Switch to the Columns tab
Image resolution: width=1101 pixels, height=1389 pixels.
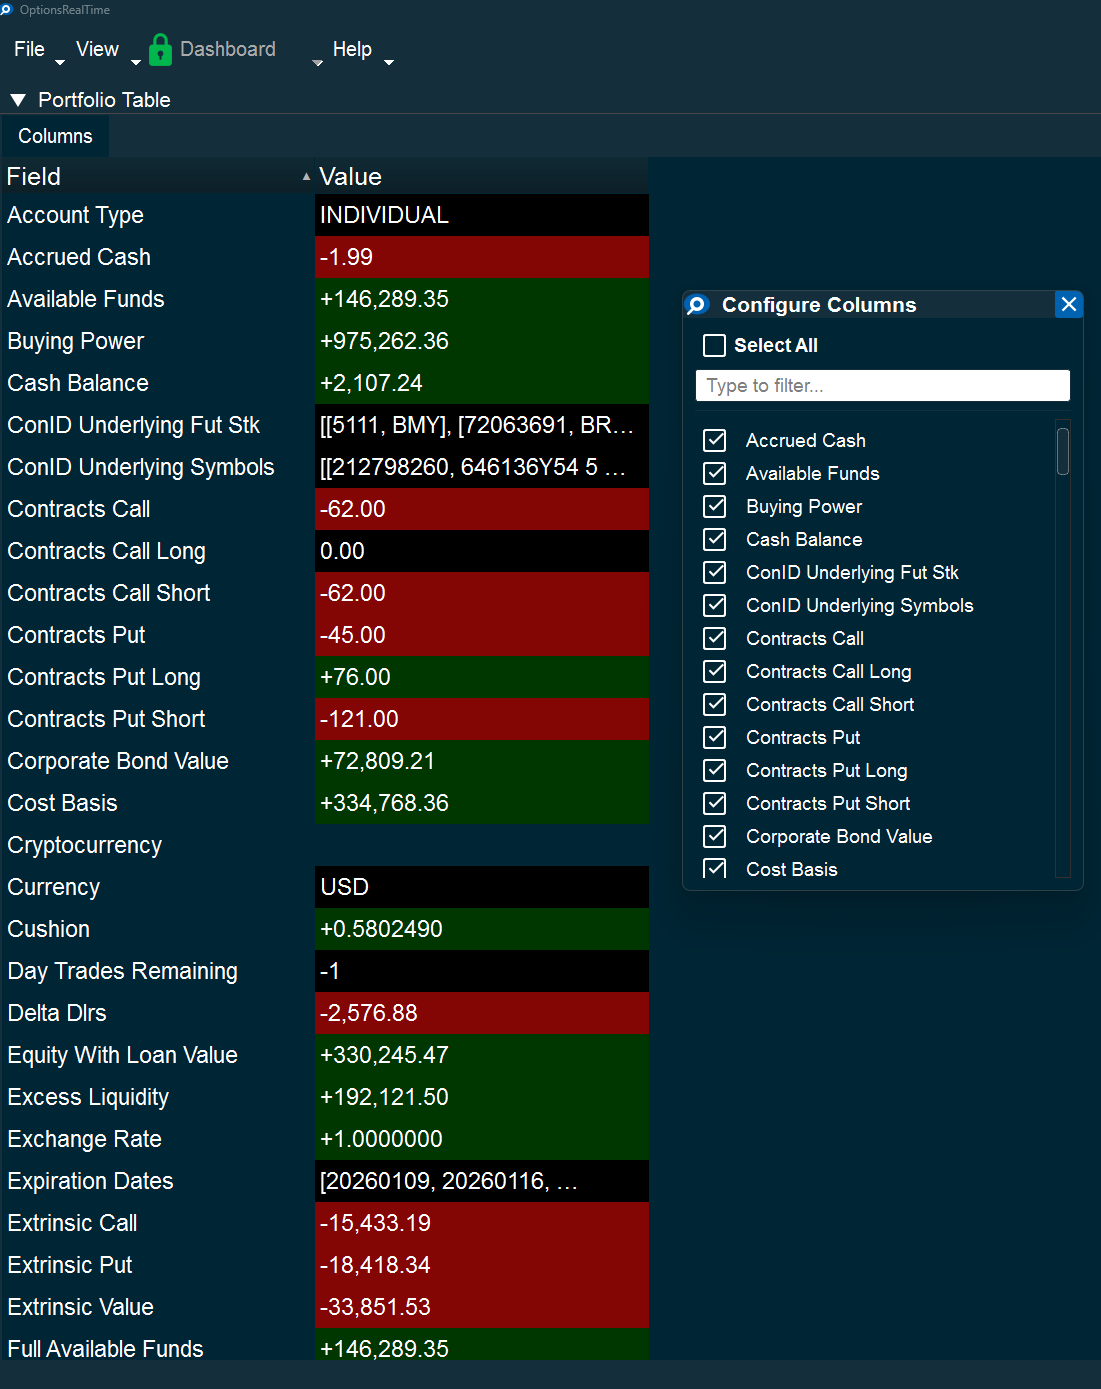pyautogui.click(x=55, y=135)
